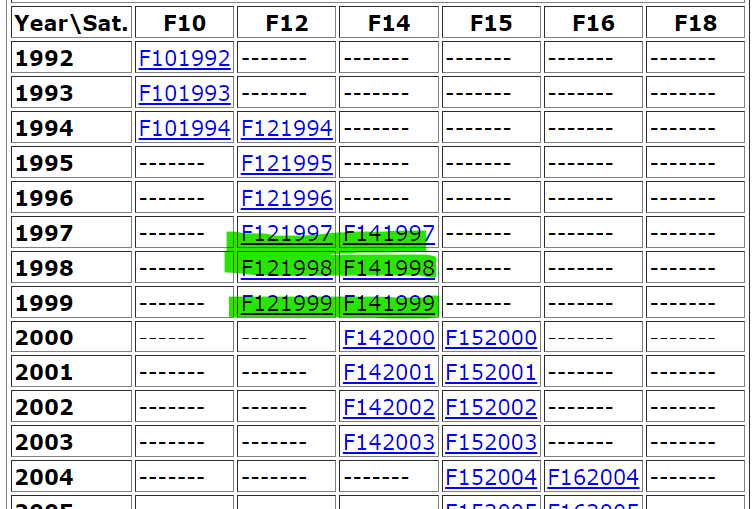Select the 1997 year row label
The height and width of the screenshot is (509, 754).
tap(72, 232)
